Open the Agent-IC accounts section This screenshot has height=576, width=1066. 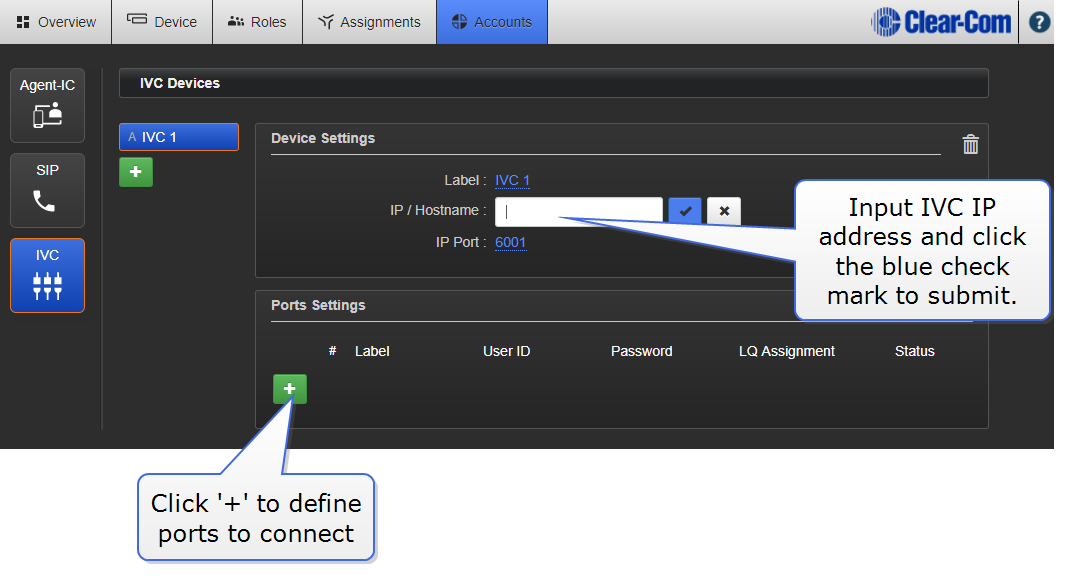click(x=47, y=105)
